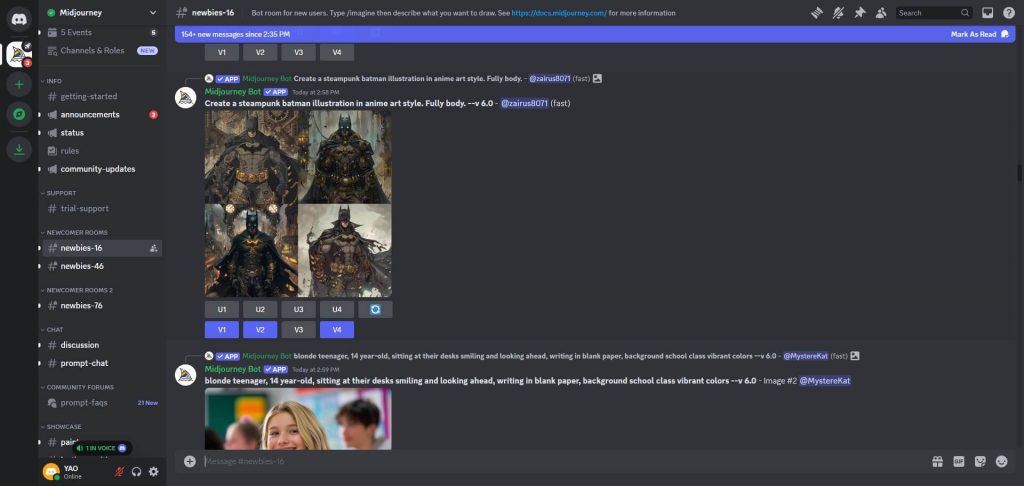Click the Explore Discoverable Servers compass icon
The height and width of the screenshot is (486, 1024).
pyautogui.click(x=19, y=115)
